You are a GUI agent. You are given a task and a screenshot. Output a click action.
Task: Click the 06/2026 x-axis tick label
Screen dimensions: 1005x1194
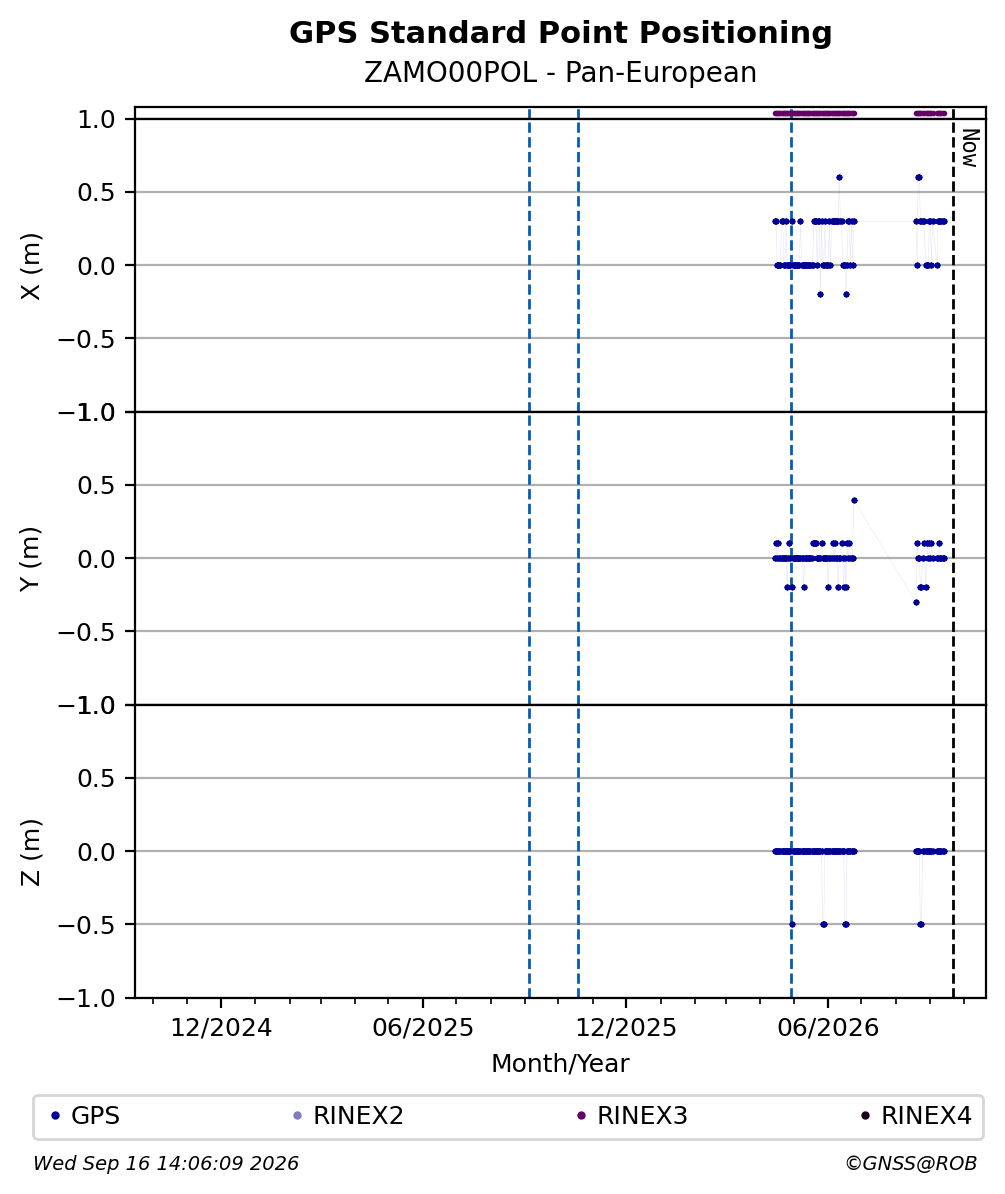pos(828,1028)
